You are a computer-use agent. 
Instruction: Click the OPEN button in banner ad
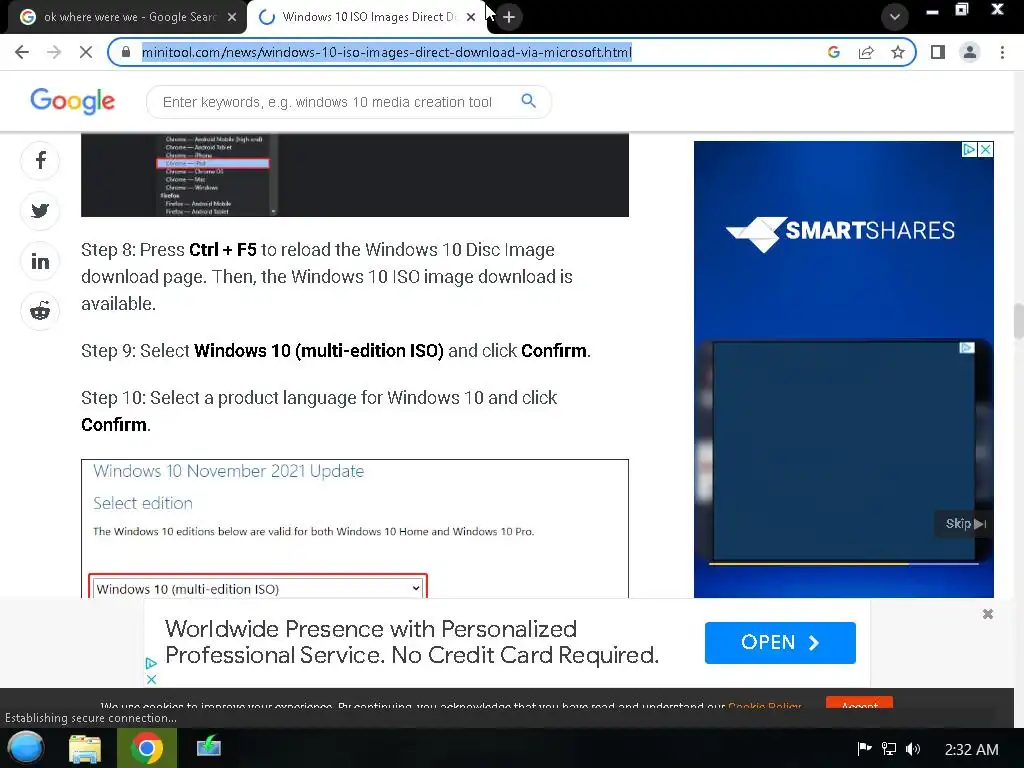click(780, 643)
